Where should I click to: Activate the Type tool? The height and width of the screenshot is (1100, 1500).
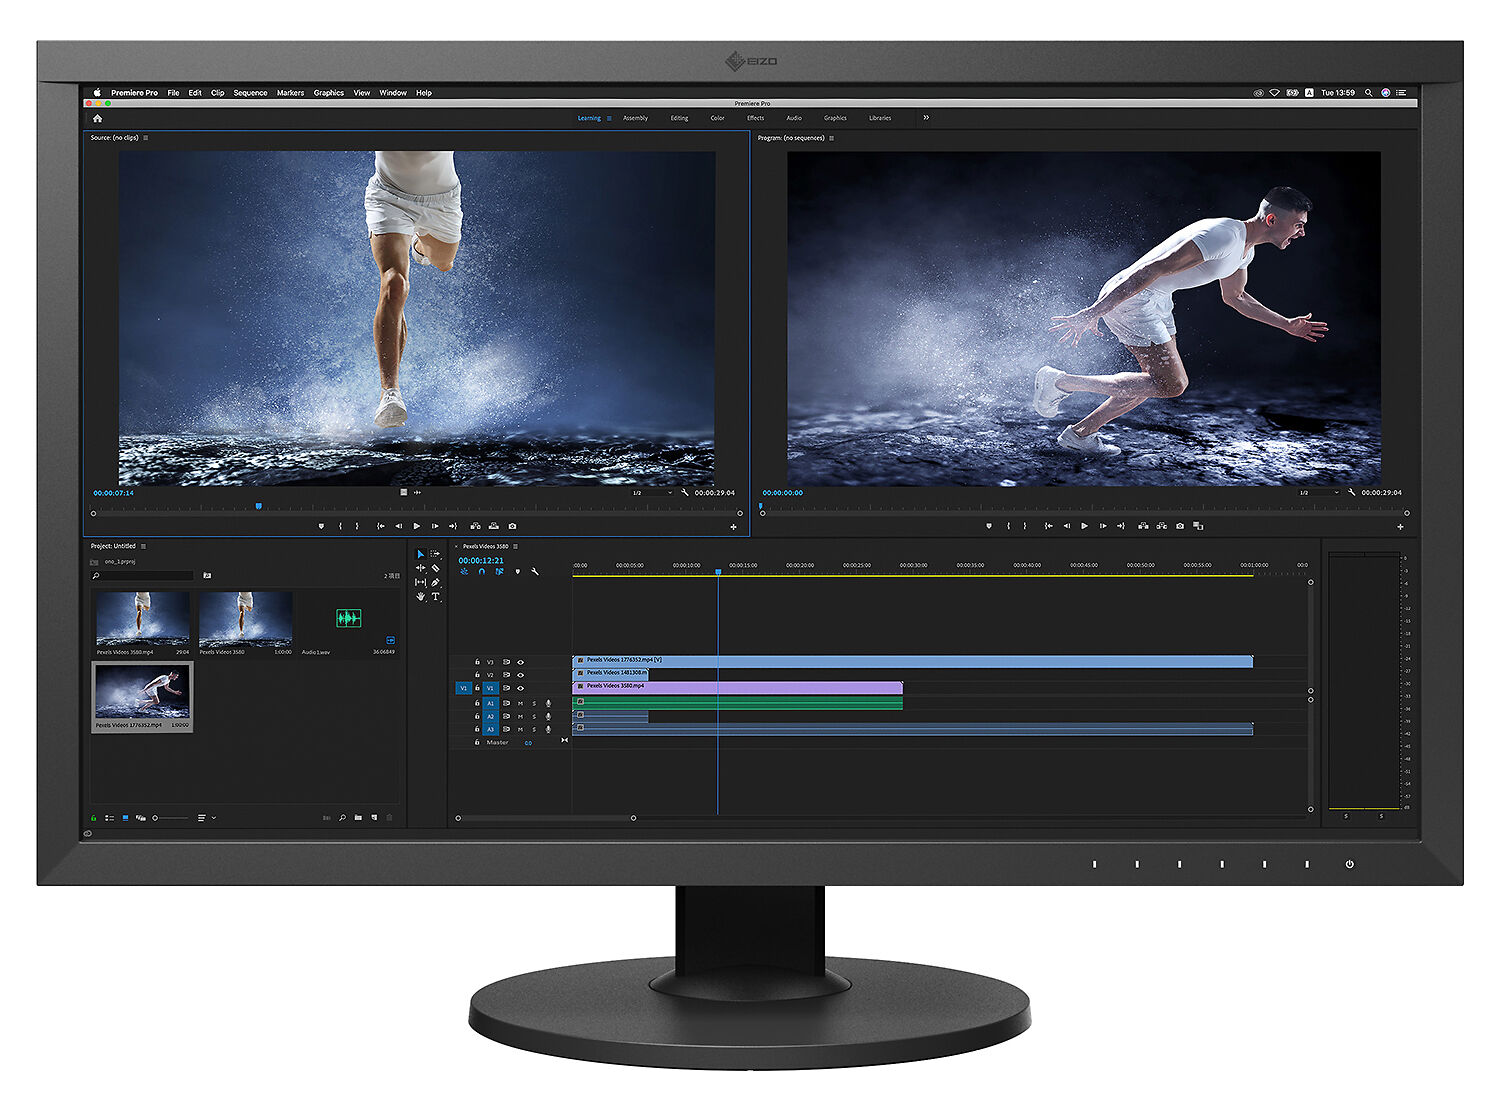coord(436,597)
